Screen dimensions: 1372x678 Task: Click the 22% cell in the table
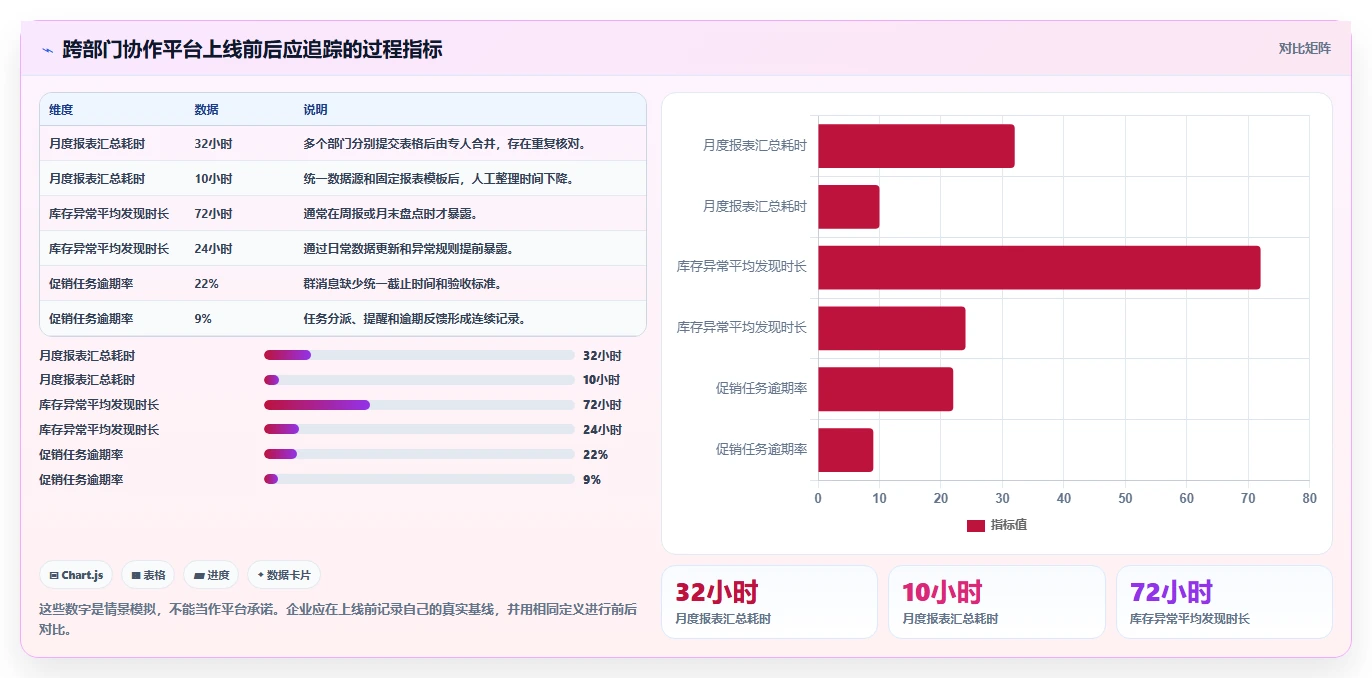[207, 284]
